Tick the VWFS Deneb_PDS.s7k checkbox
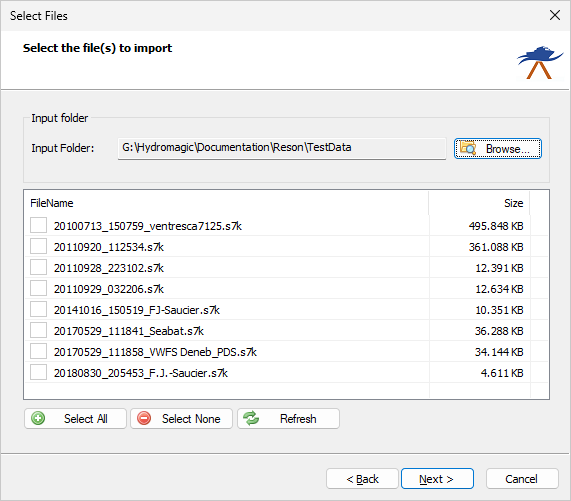 coord(38,351)
